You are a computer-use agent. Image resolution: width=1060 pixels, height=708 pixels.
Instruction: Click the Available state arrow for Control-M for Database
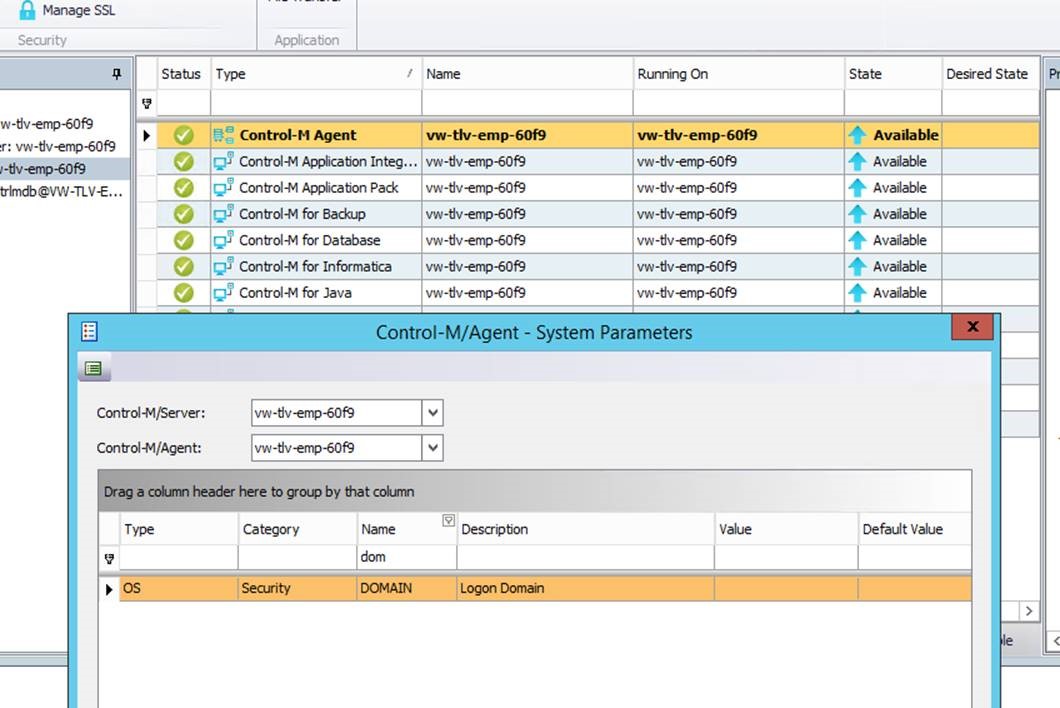[x=857, y=240]
